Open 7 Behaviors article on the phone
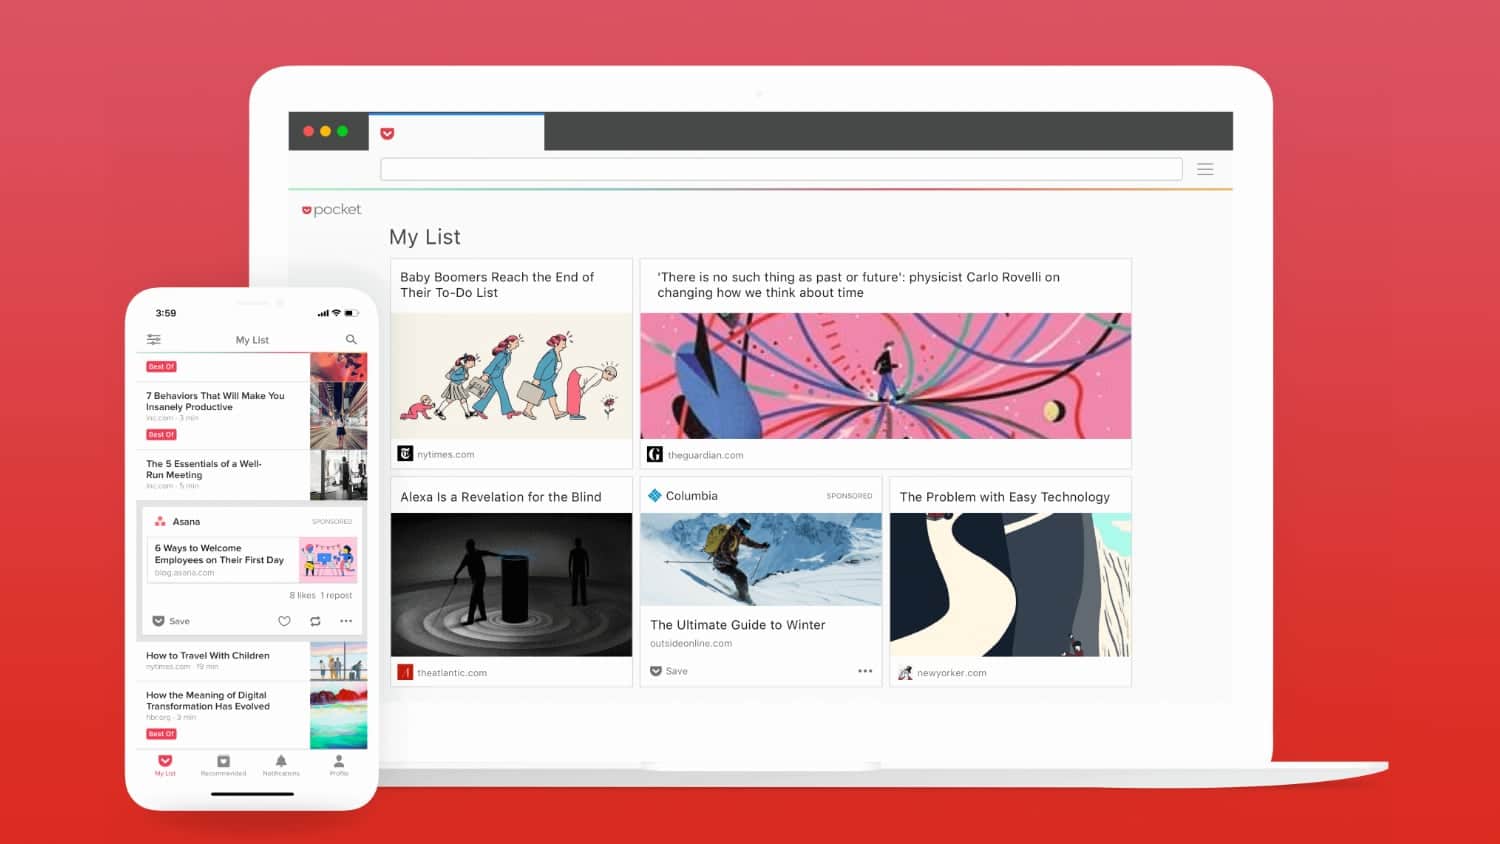 215,401
